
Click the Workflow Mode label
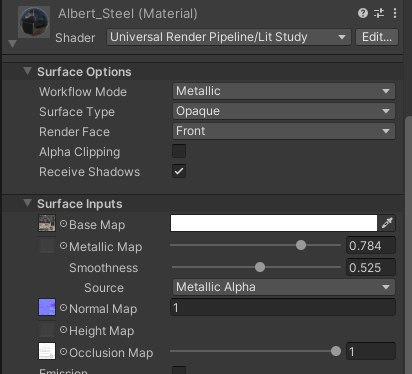click(x=83, y=92)
